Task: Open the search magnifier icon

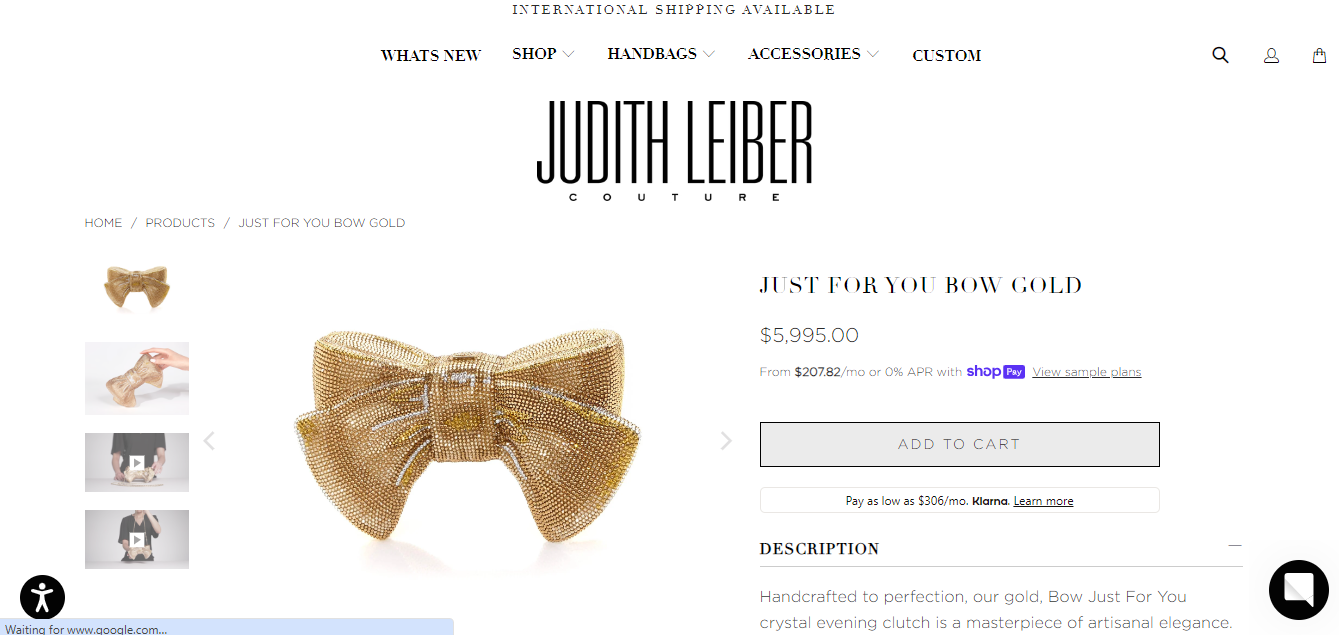Action: (1220, 55)
